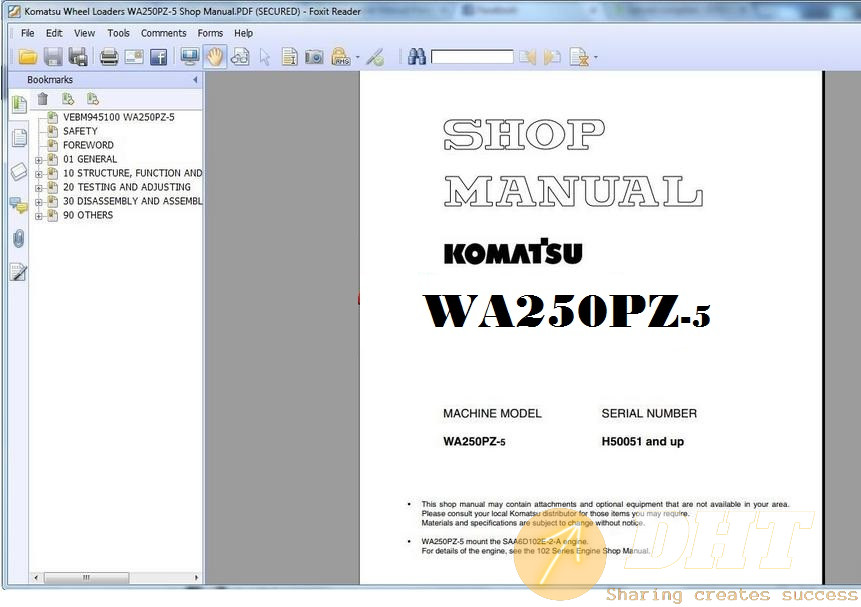Open the Bookmarks side panel tab icon
861x607 pixels.
19,104
